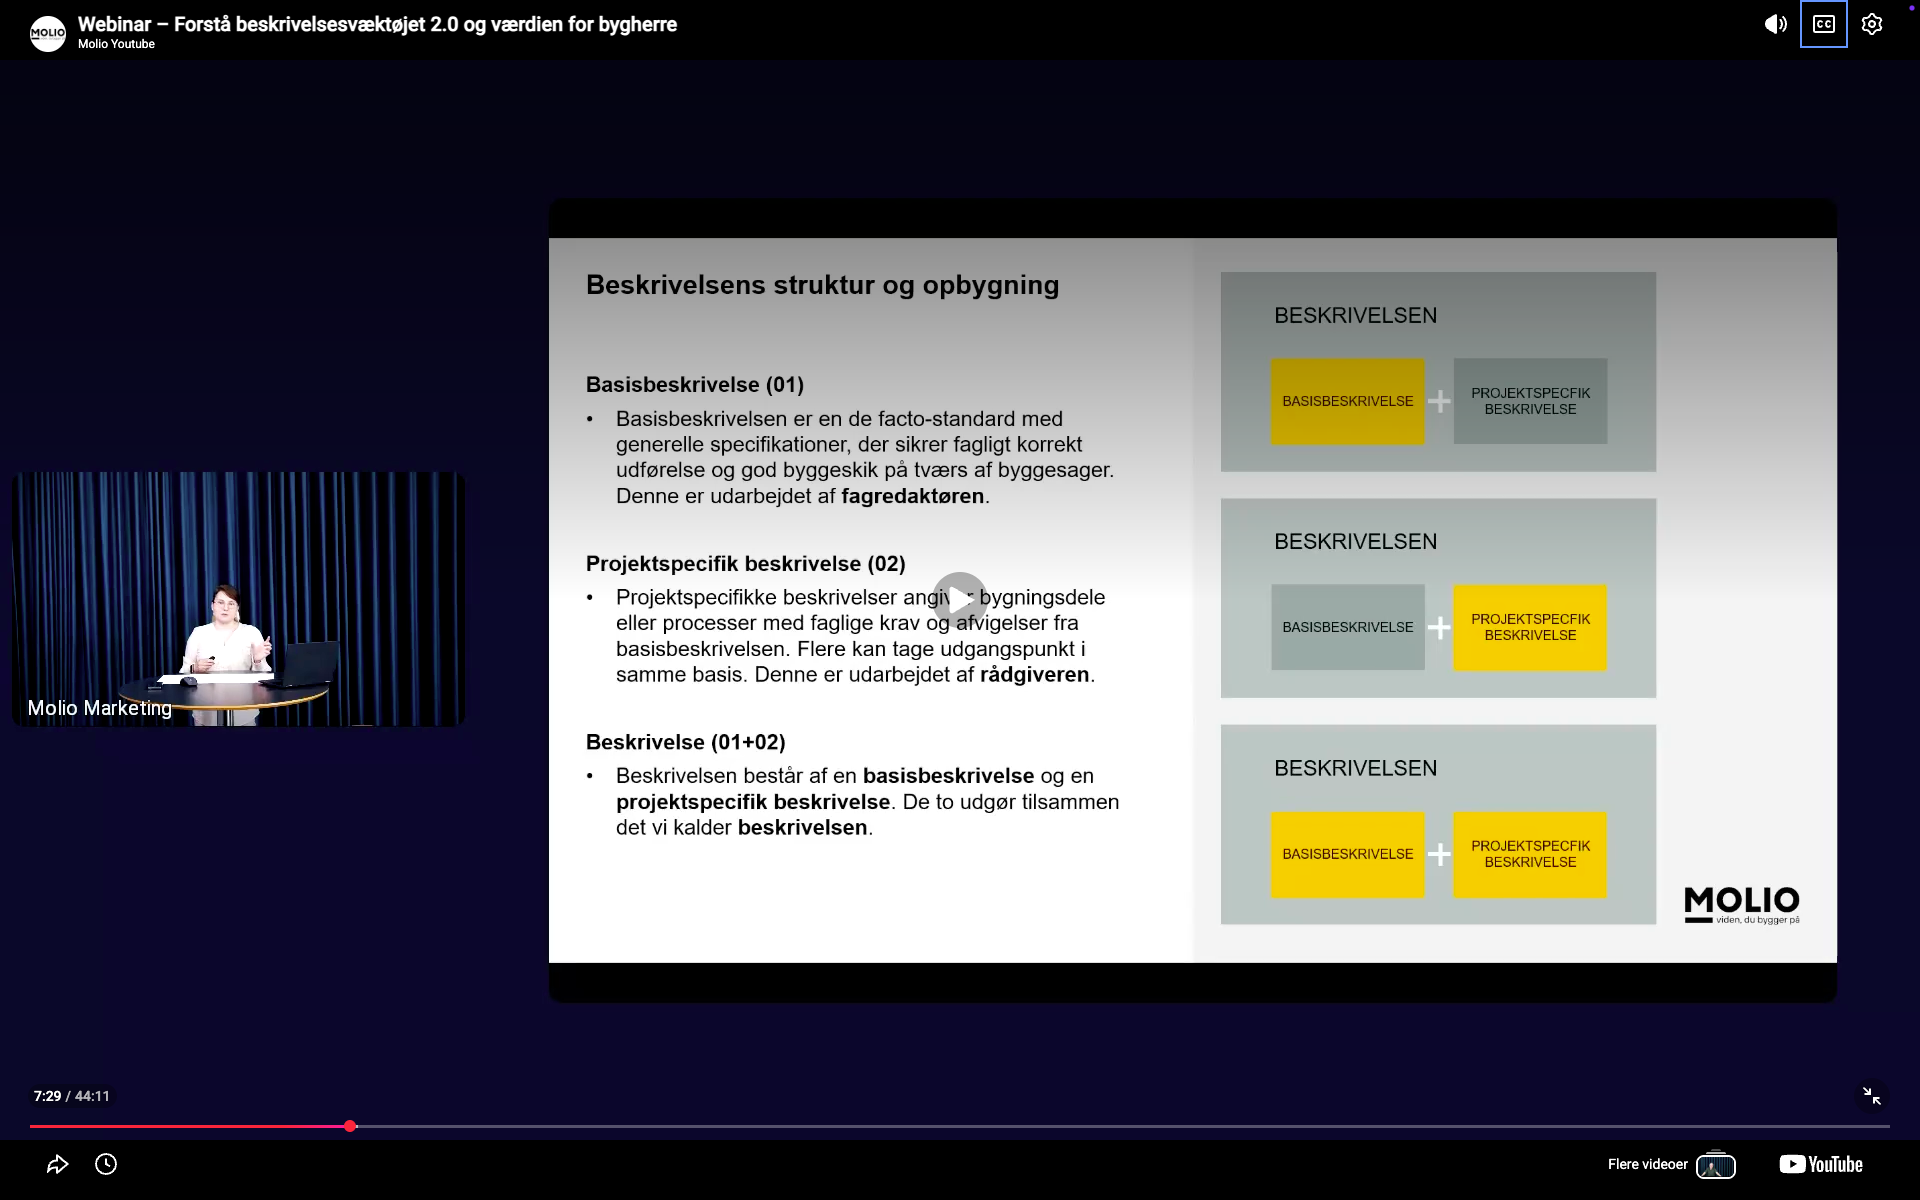The height and width of the screenshot is (1200, 1920).
Task: Share the video using the arrow icon
Action: pos(57,1164)
